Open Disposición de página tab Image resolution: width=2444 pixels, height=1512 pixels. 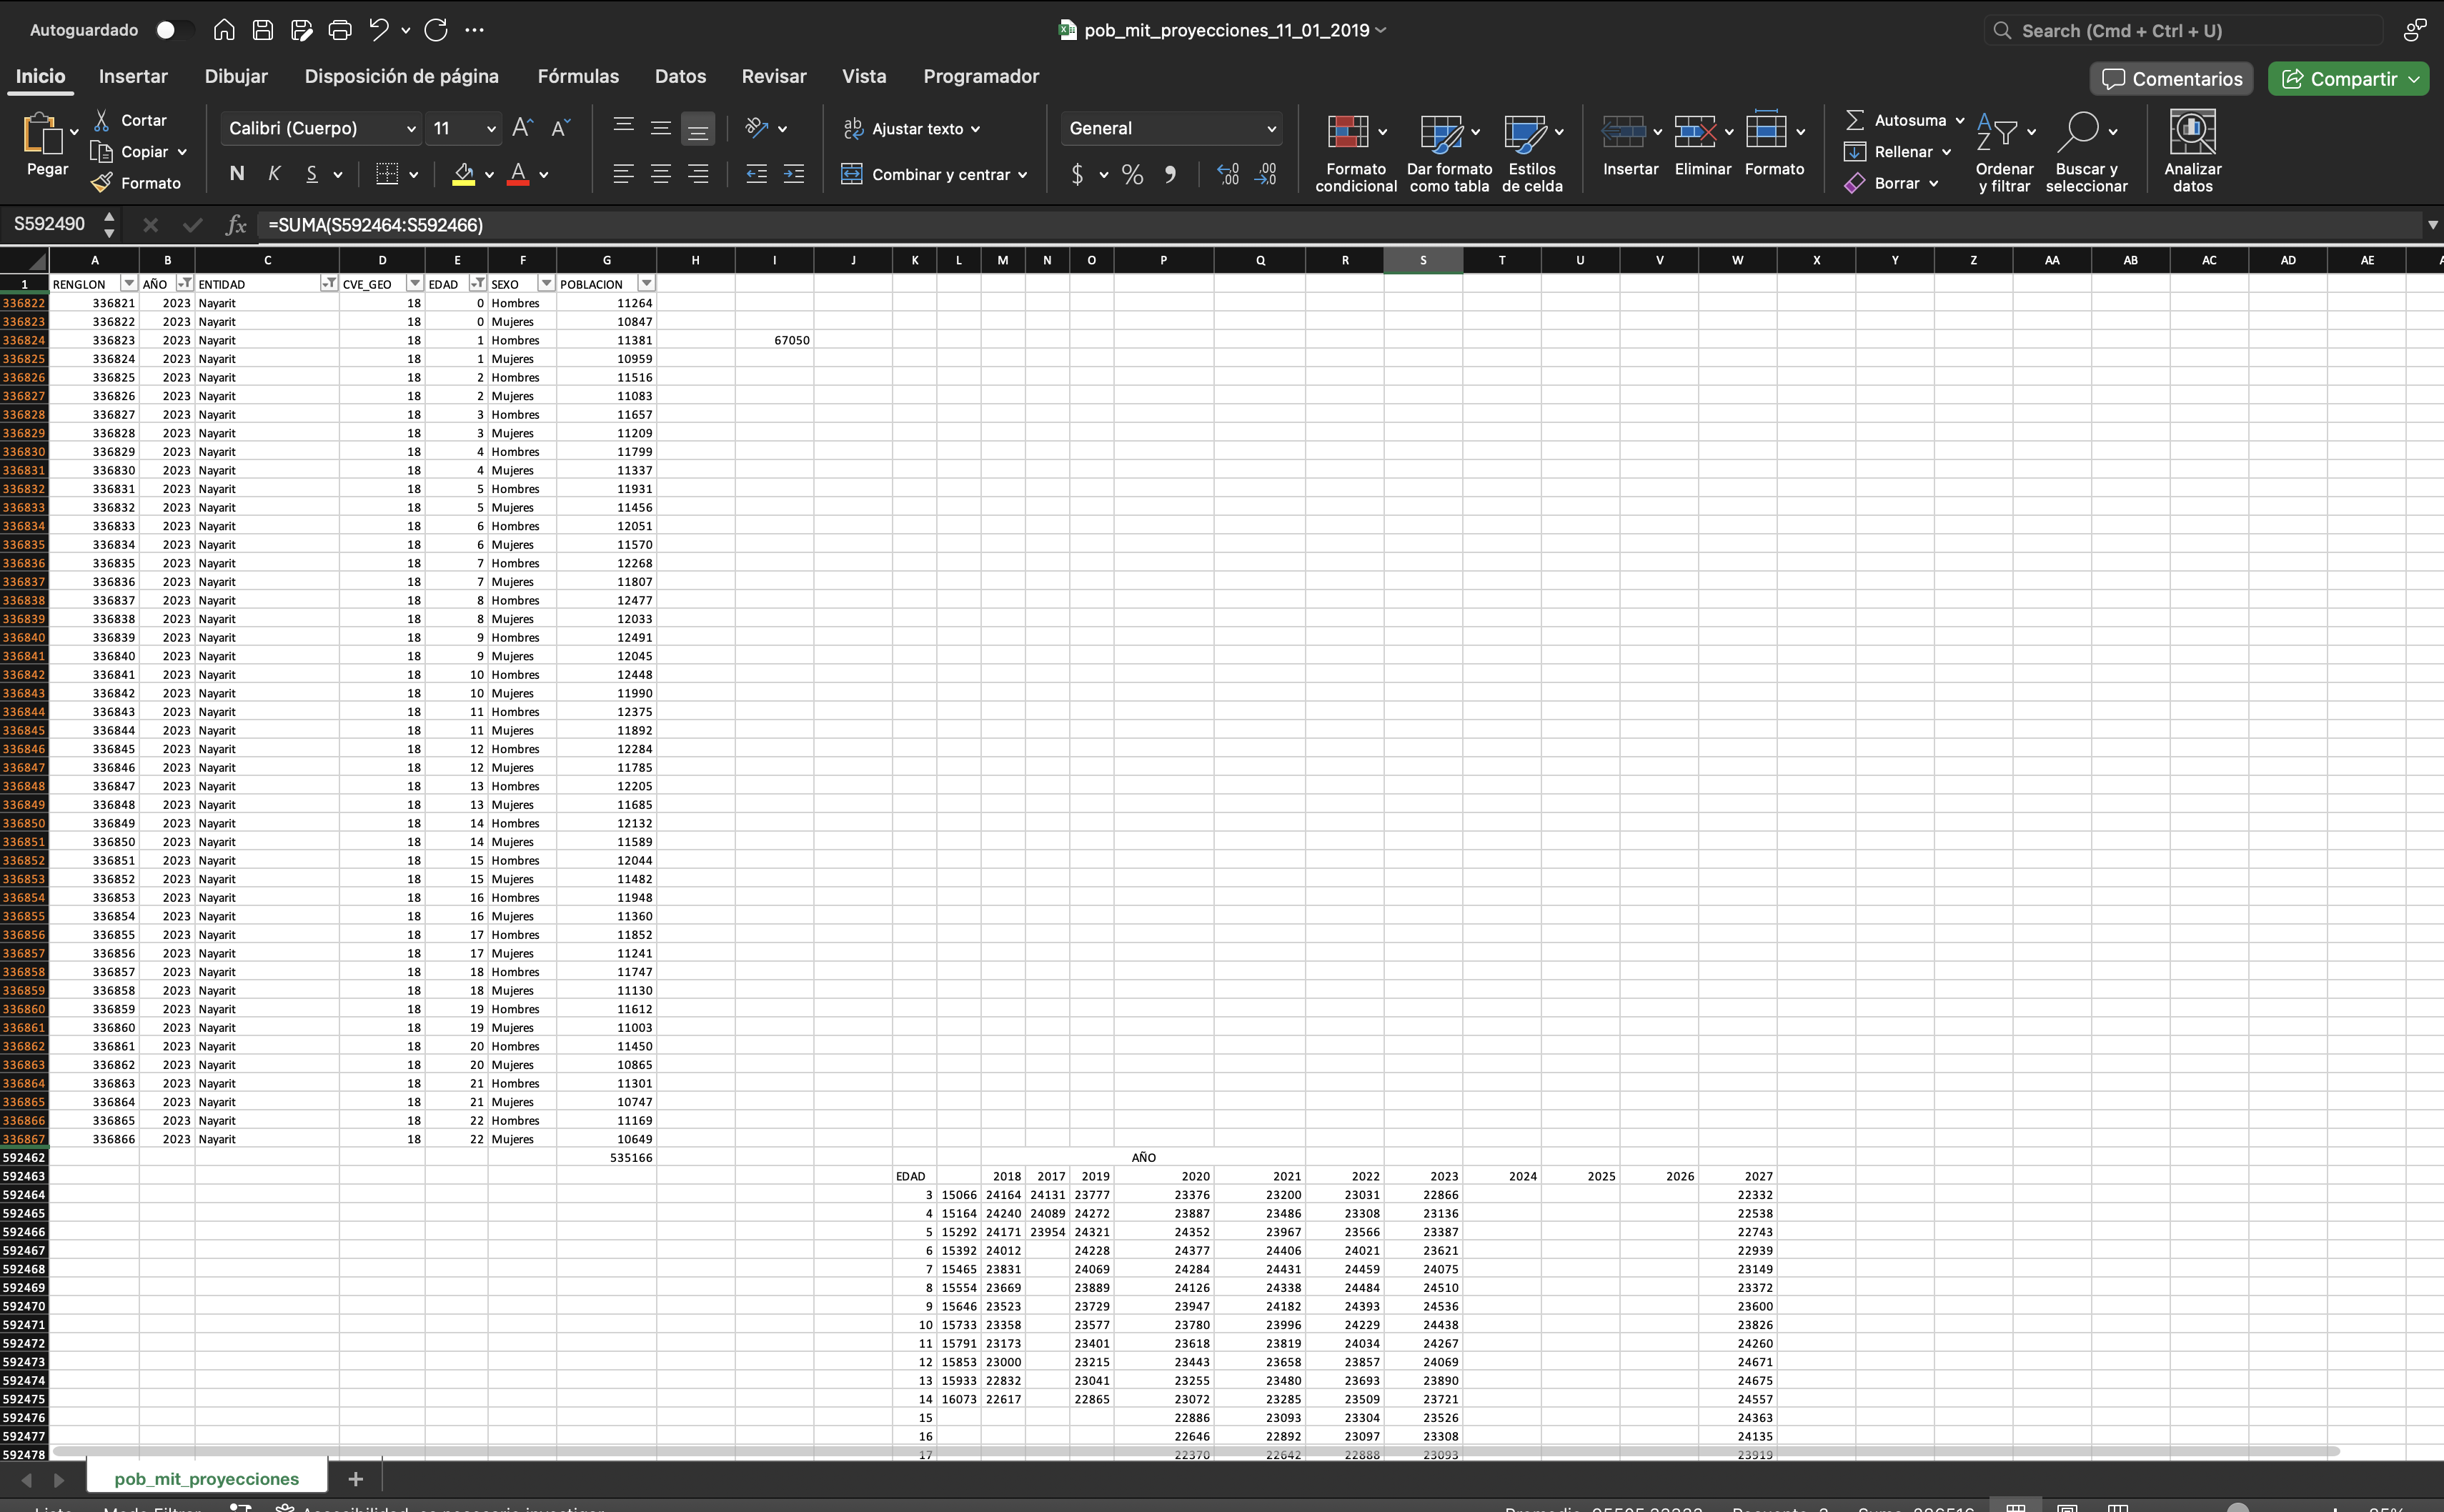coord(401,76)
